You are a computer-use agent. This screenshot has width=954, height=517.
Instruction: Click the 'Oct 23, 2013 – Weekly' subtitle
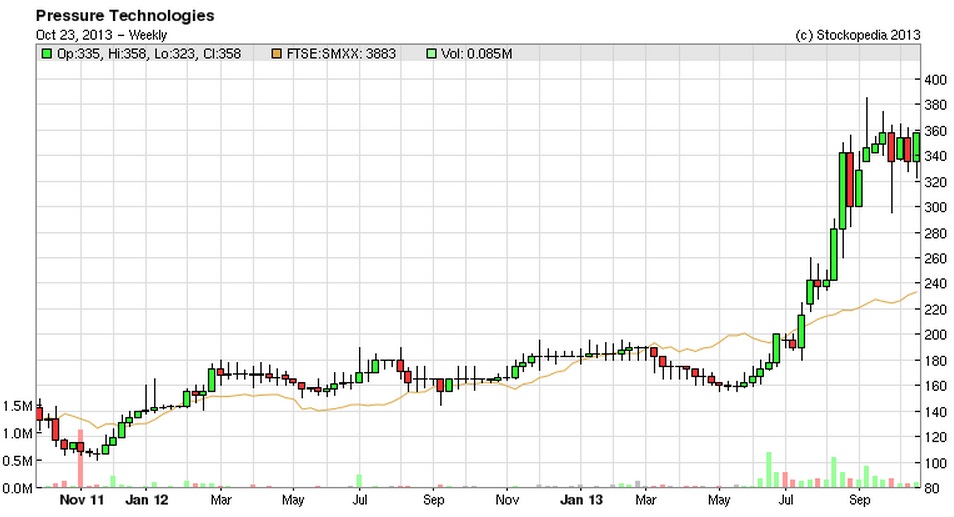(101, 35)
